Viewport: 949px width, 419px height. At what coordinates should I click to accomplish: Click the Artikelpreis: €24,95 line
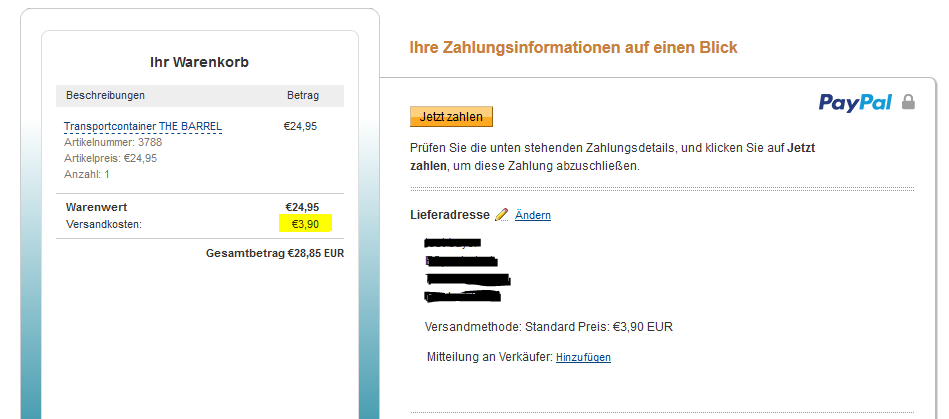tap(110, 158)
